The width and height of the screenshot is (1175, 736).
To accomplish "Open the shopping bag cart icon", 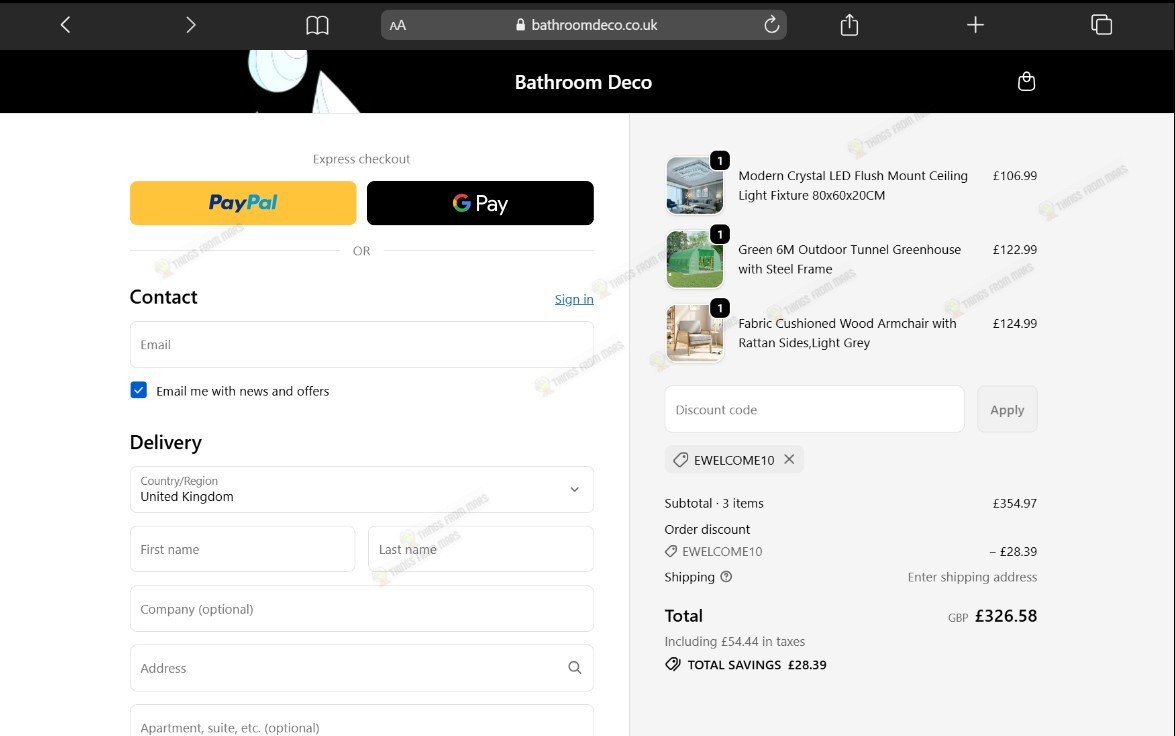I will point(1027,81).
